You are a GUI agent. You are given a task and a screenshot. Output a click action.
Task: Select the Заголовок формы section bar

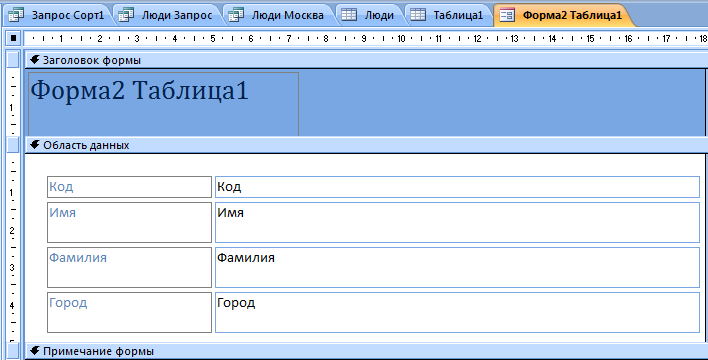click(x=366, y=60)
